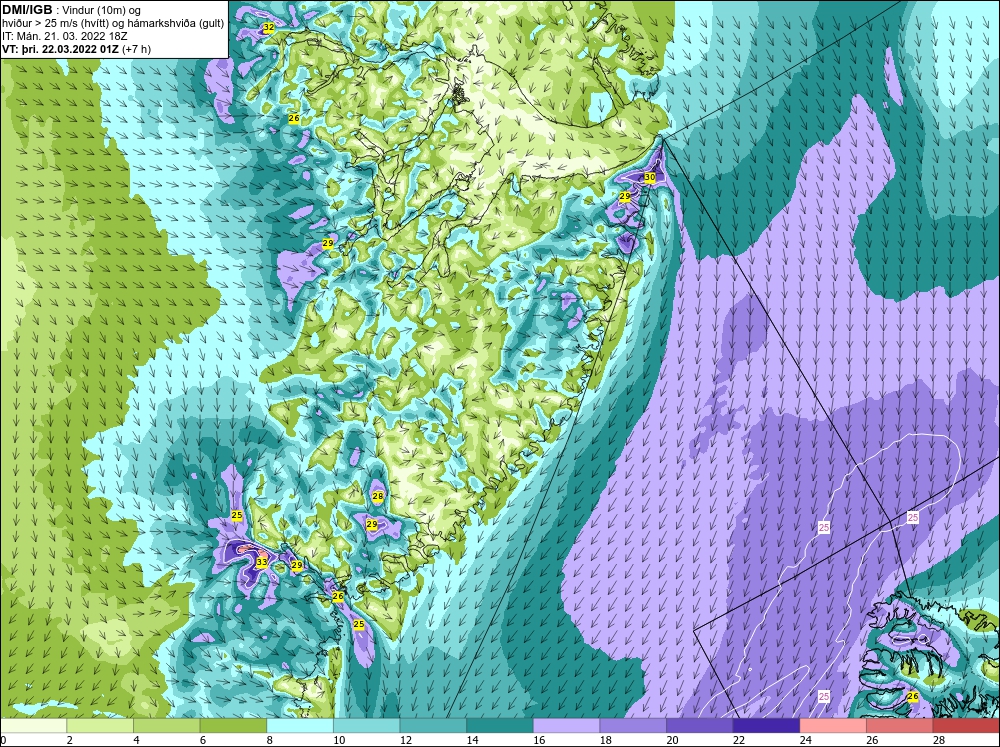The image size is (1000, 747).
Task: Click the legend scale number 16
Action: click(539, 740)
